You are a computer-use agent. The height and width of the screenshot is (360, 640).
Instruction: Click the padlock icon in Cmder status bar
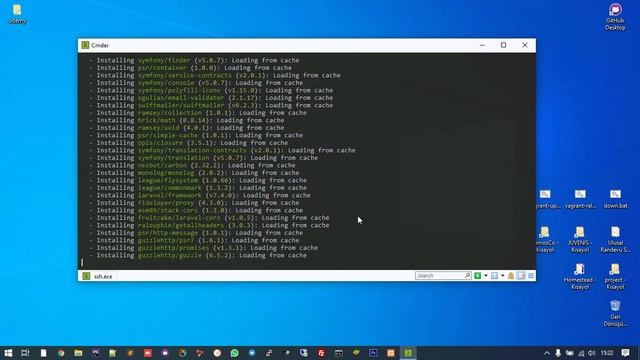pyautogui.click(x=511, y=276)
